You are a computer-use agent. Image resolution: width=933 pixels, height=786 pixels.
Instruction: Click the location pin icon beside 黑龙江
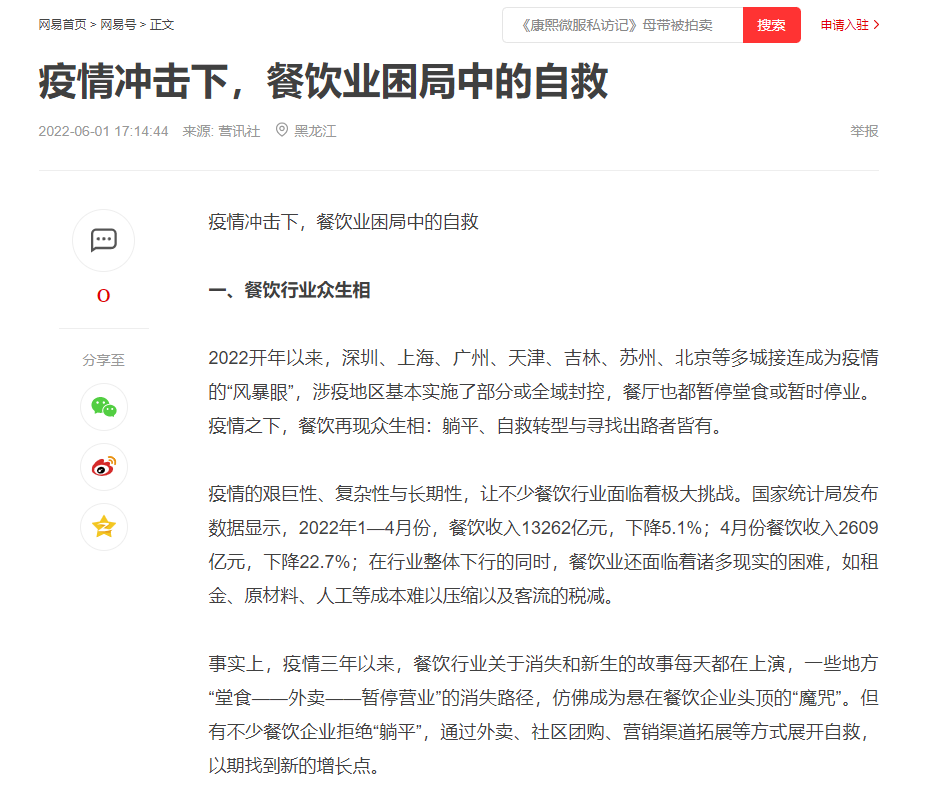coord(282,130)
